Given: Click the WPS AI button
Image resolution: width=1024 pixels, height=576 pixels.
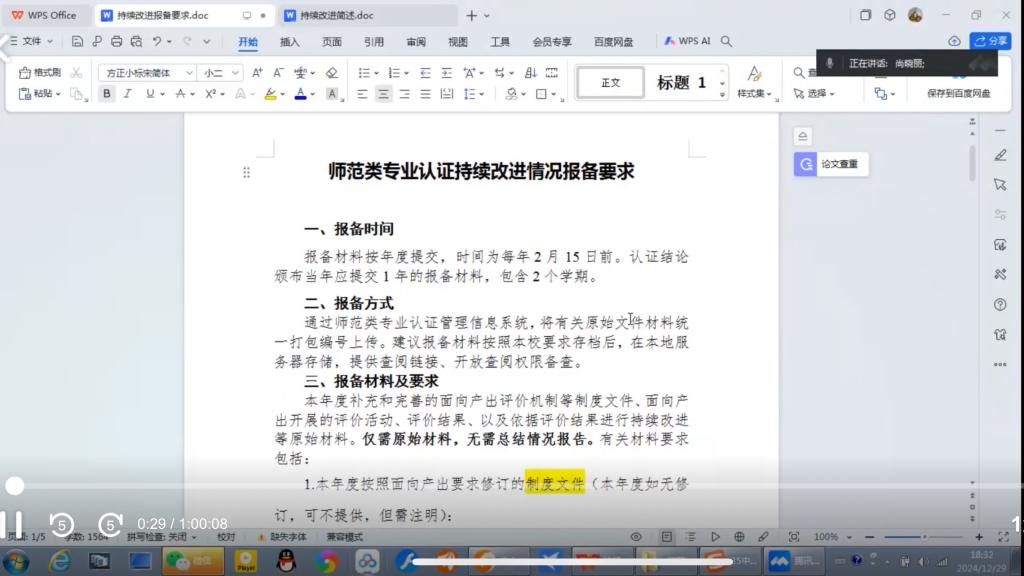Looking at the screenshot, I should tap(687, 41).
